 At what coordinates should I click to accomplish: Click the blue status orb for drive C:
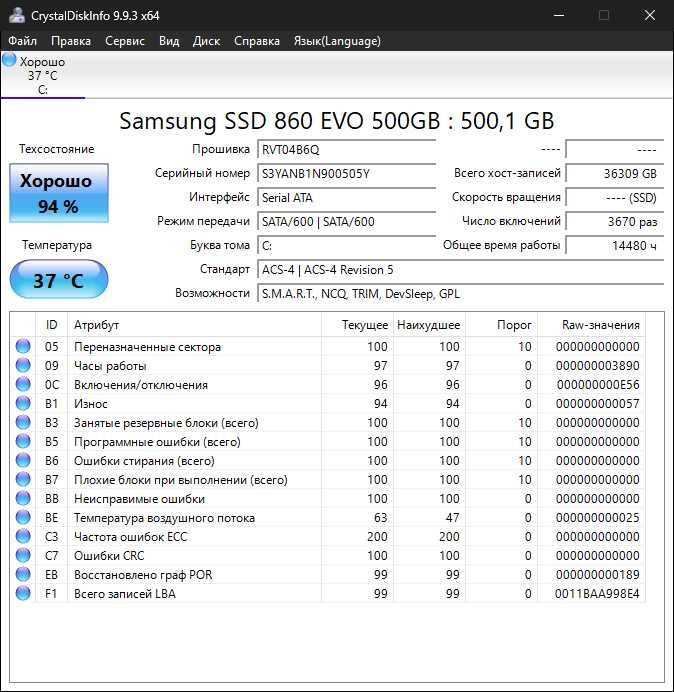tap(9, 60)
